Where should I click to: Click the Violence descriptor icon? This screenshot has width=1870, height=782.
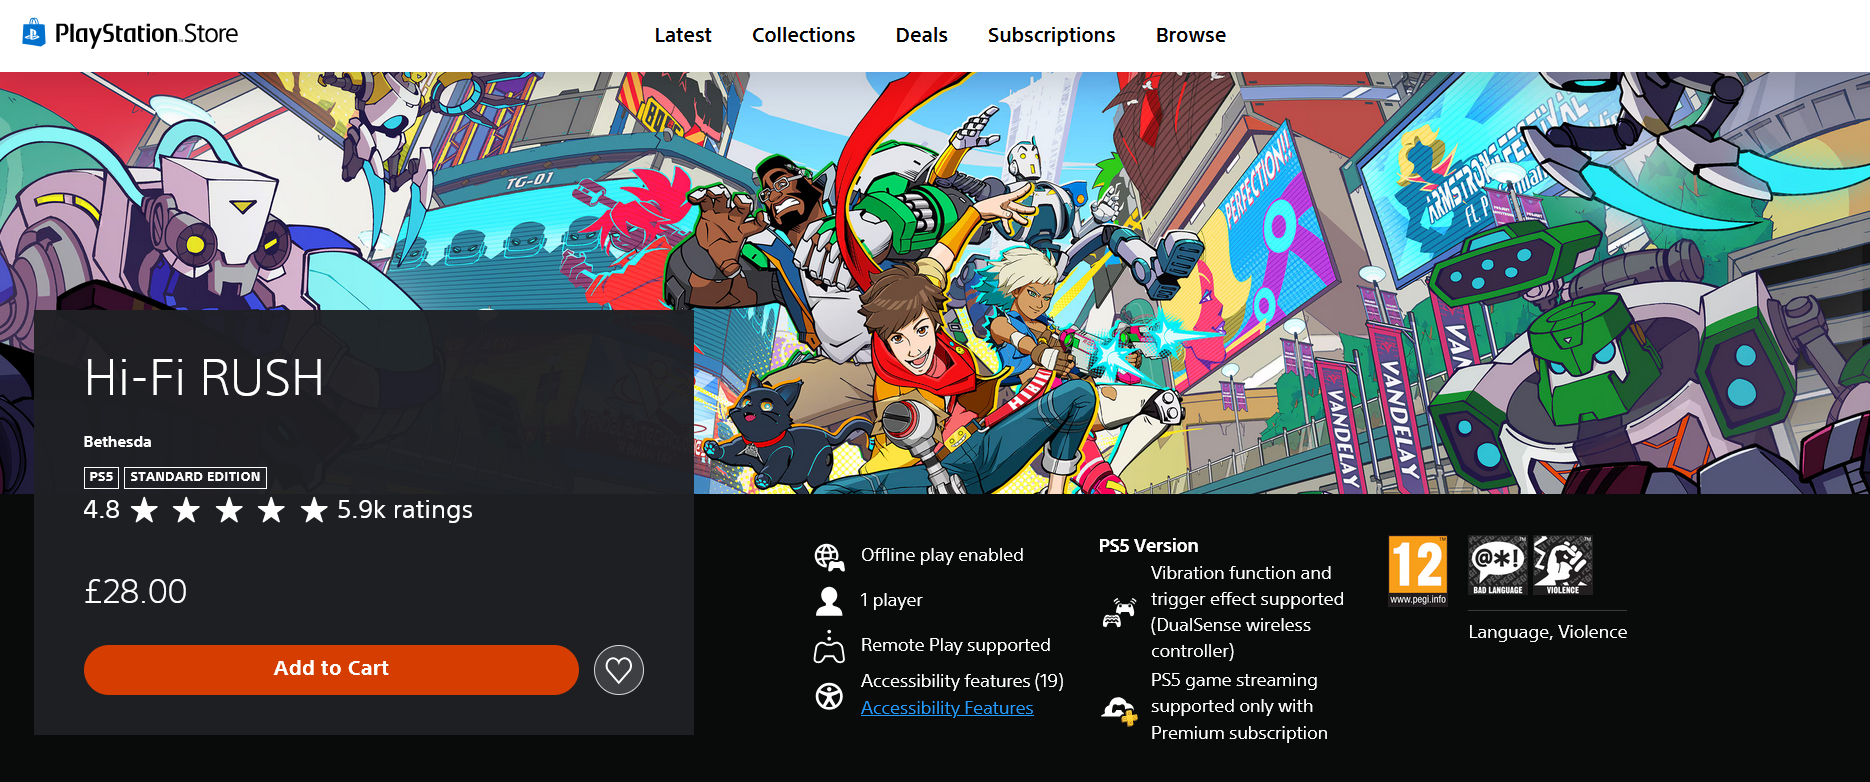tap(1562, 565)
